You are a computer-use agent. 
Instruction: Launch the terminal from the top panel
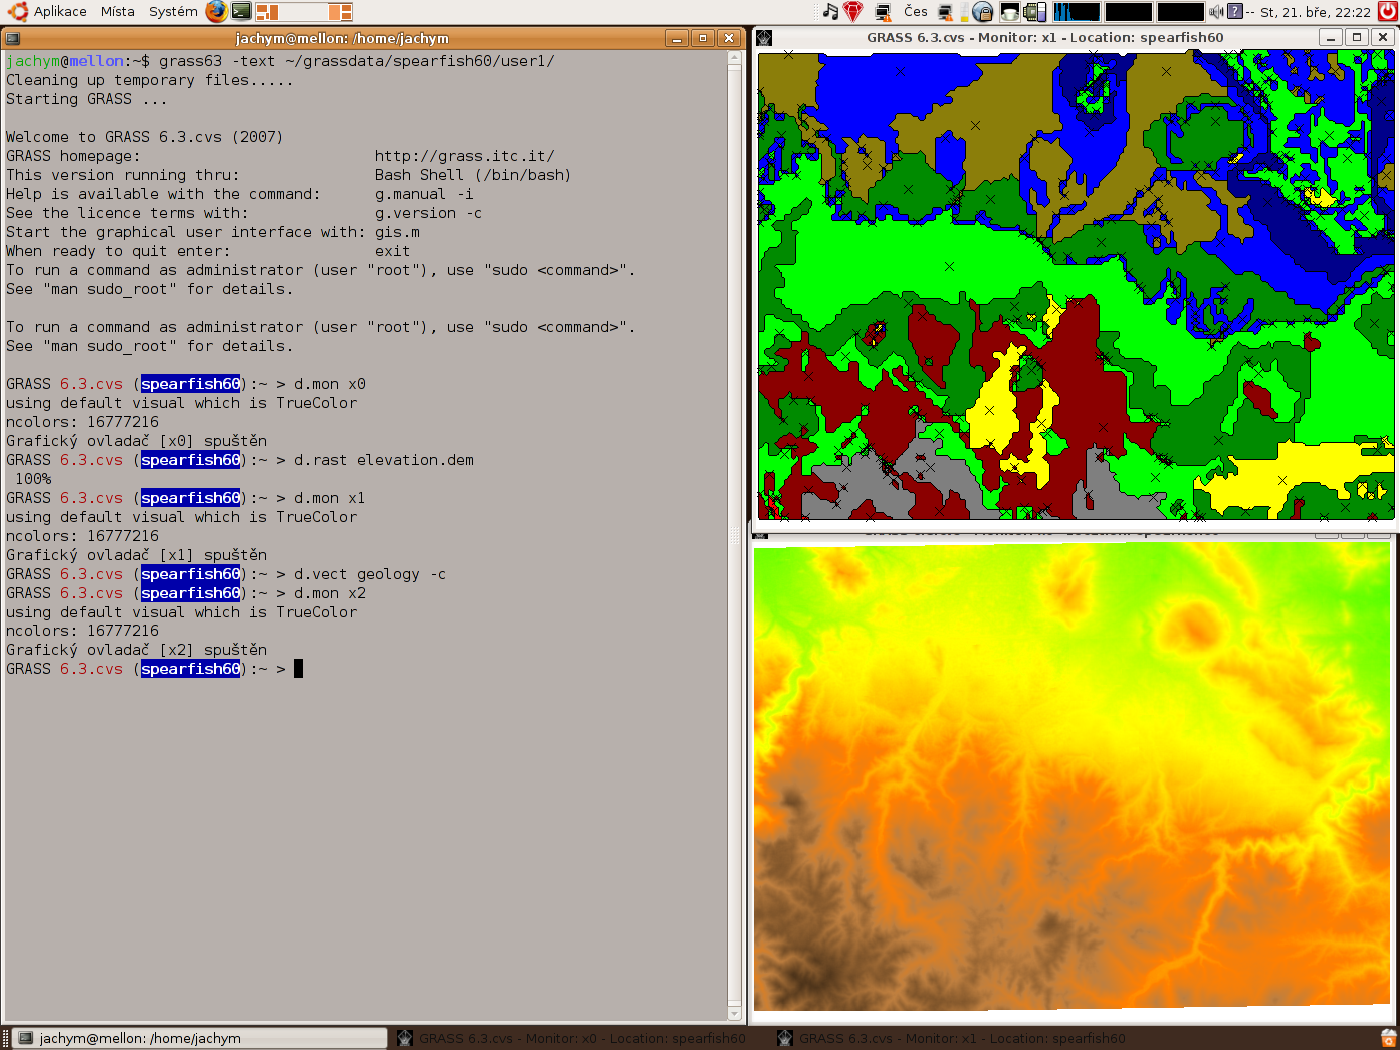(x=241, y=12)
